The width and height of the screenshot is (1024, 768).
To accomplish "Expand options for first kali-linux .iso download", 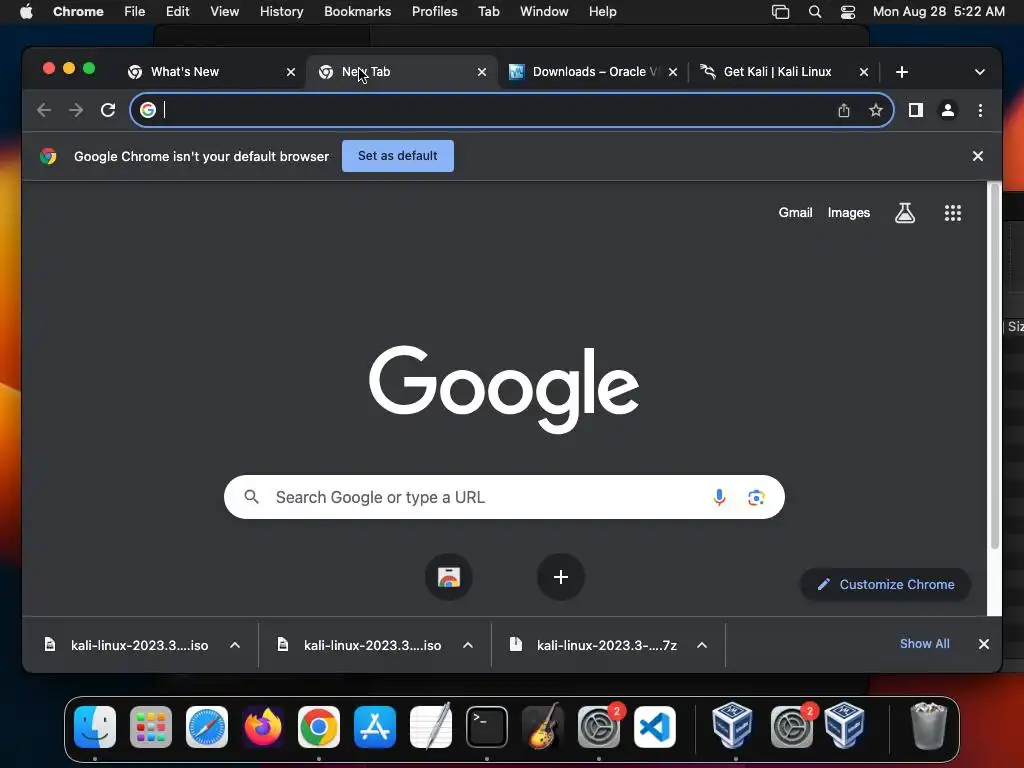I will [235, 645].
